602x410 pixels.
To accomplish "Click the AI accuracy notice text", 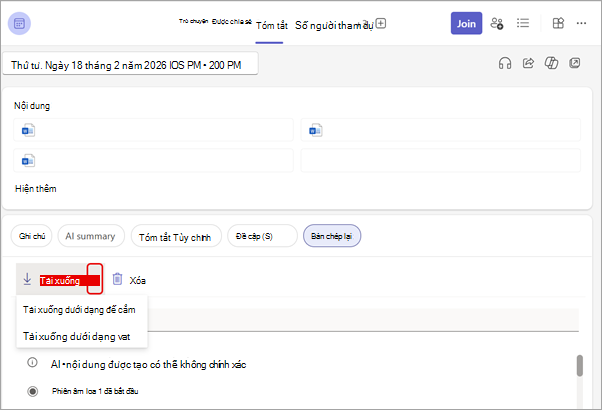I will pyautogui.click(x=148, y=365).
